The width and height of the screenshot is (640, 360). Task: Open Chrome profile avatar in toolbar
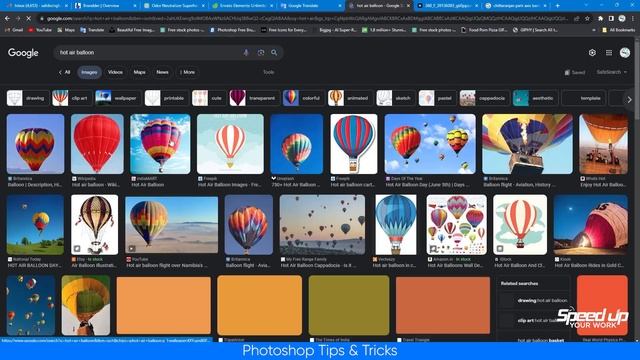click(622, 19)
